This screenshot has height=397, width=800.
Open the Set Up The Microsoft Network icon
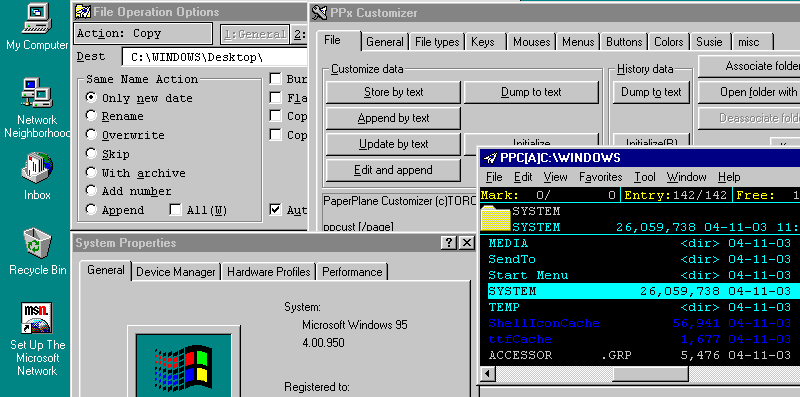37,339
